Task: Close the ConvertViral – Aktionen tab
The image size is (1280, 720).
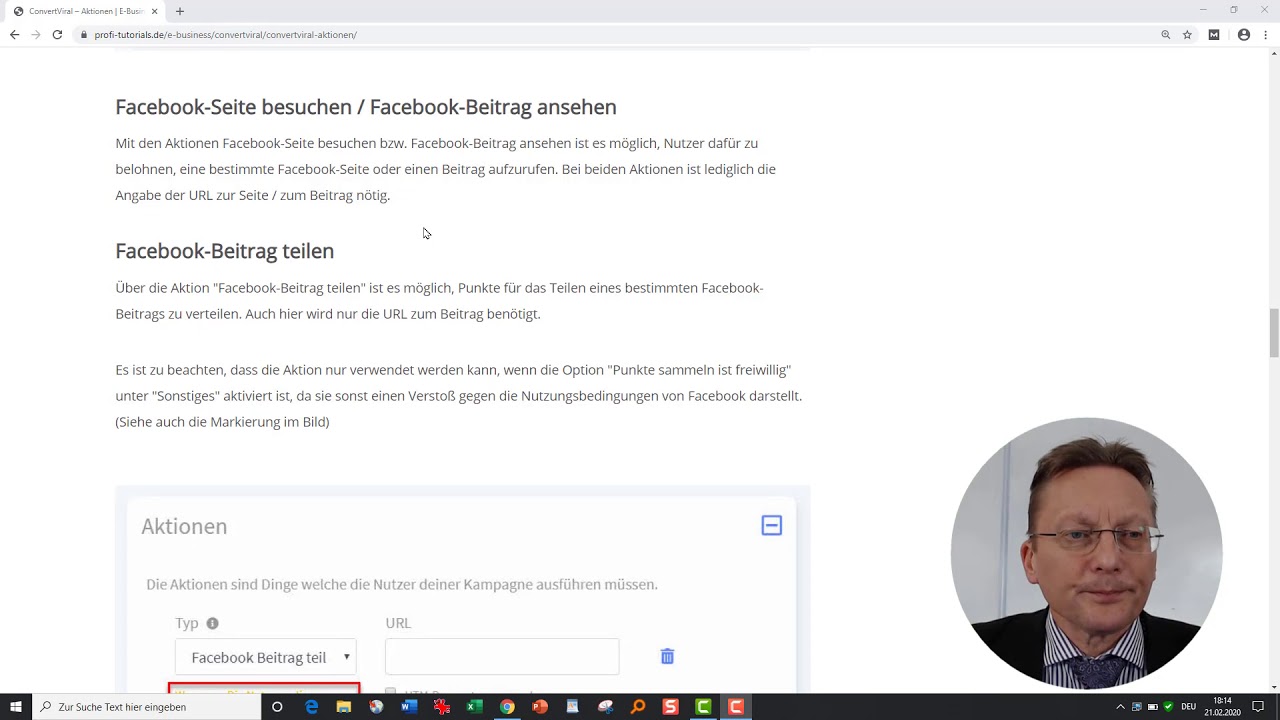Action: point(155,11)
